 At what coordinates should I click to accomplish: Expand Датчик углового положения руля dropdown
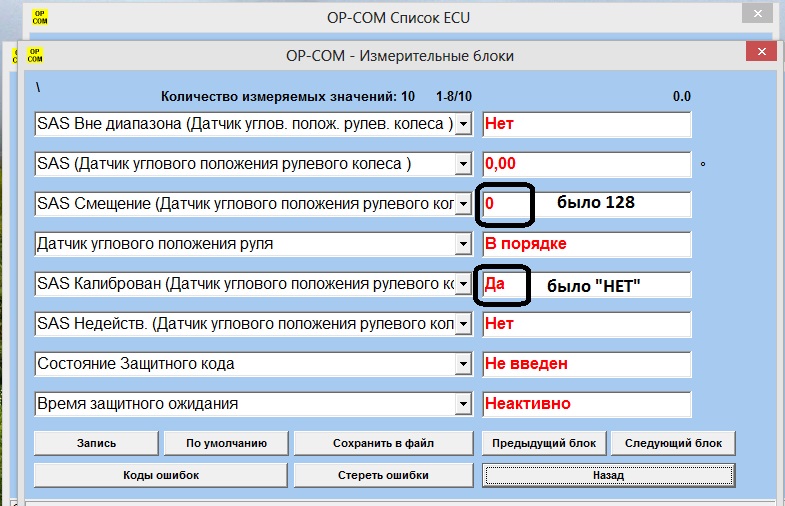click(x=463, y=244)
